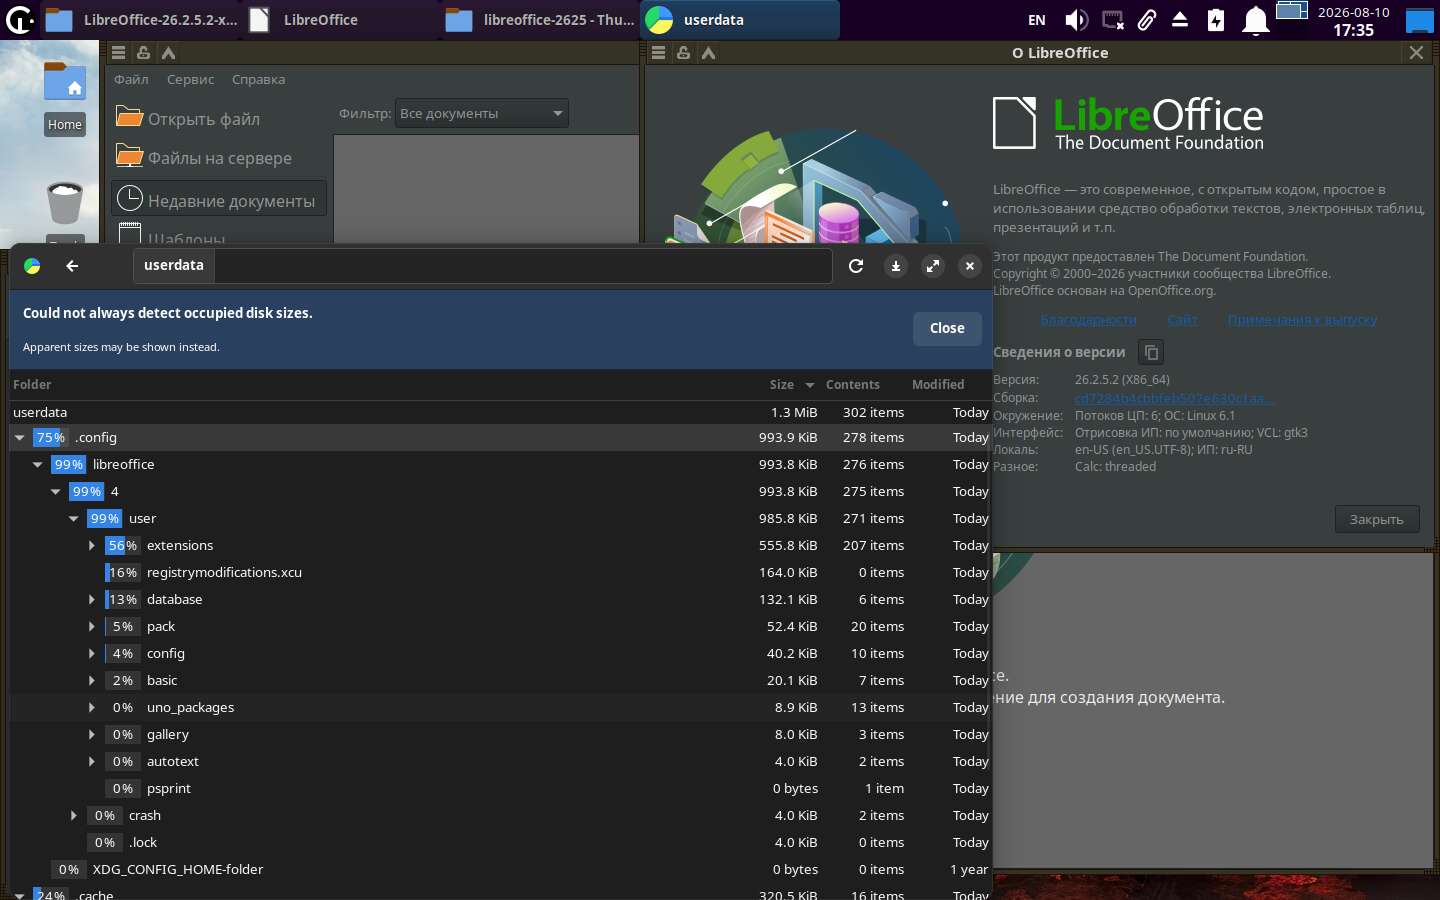Image resolution: width=1440 pixels, height=900 pixels.
Task: Expand the extensions folder
Action: [x=92, y=546]
